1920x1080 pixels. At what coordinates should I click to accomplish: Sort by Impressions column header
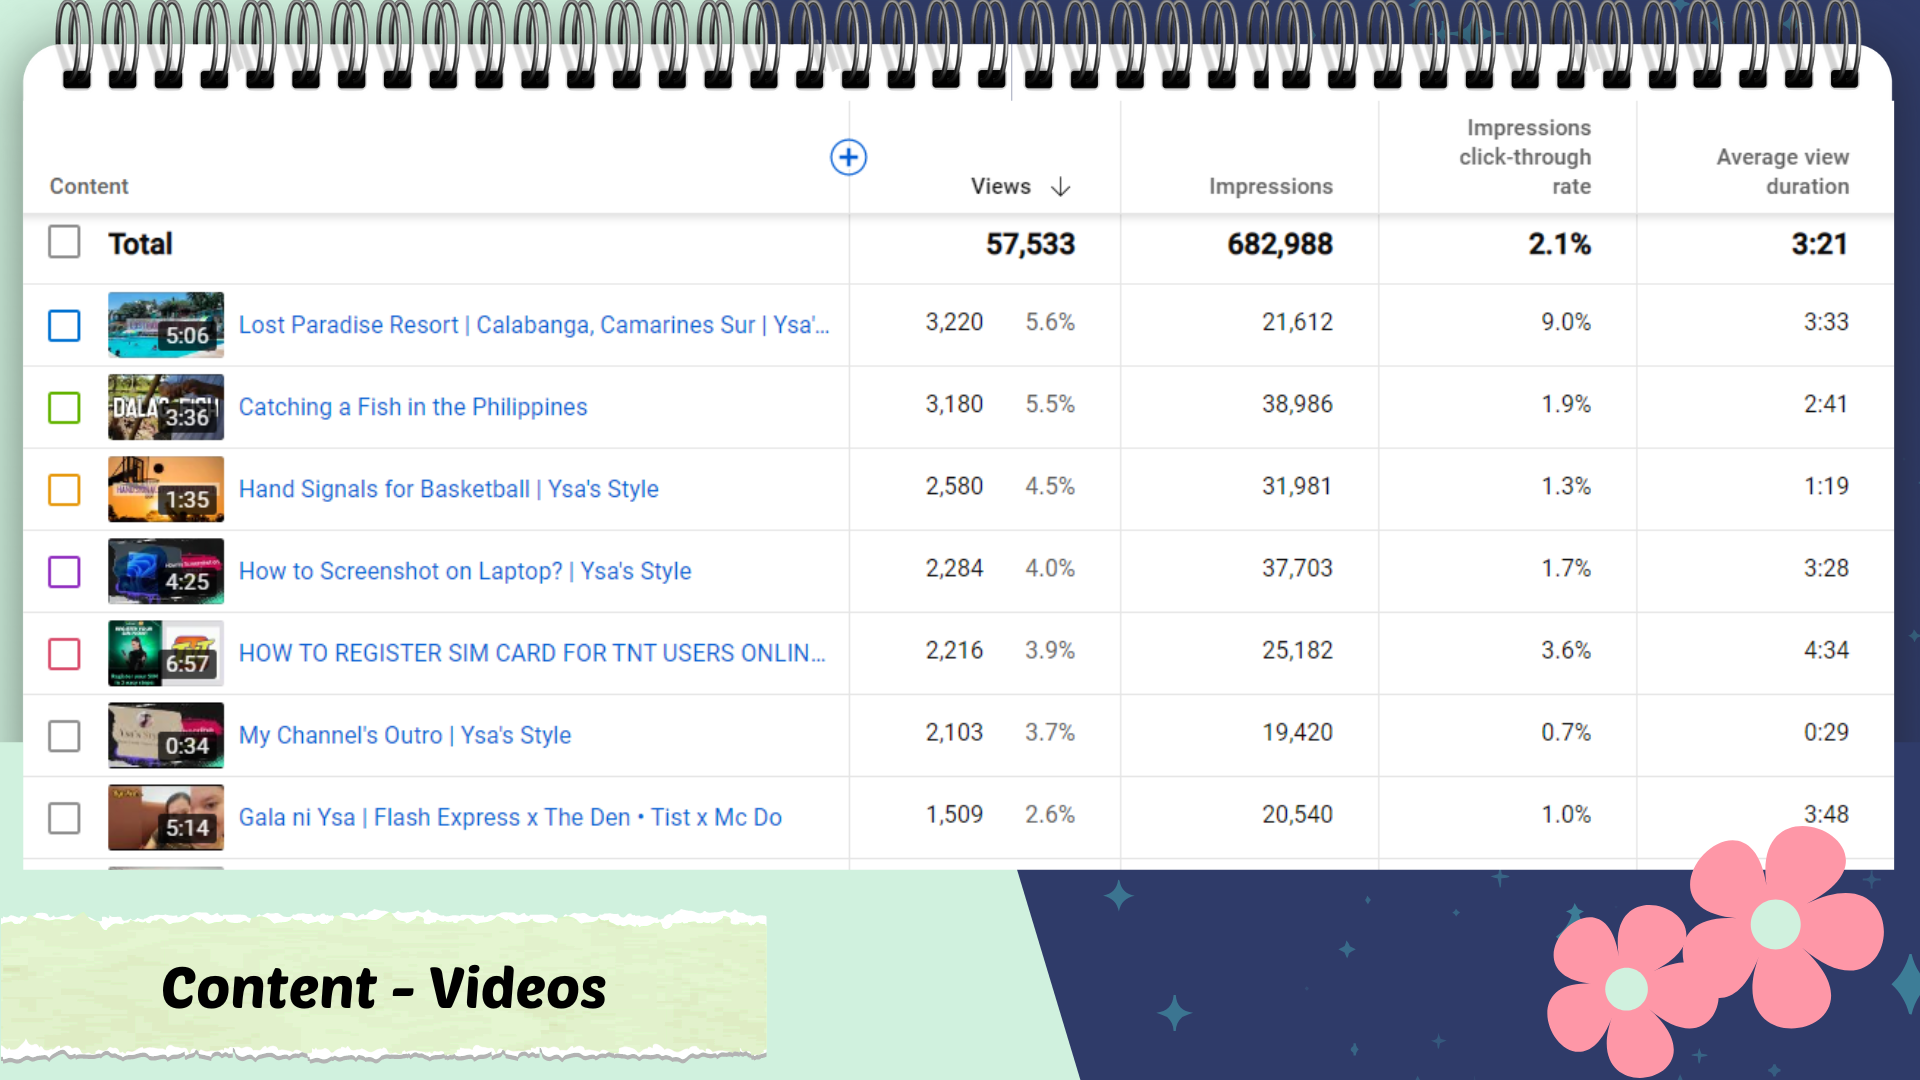point(1270,186)
